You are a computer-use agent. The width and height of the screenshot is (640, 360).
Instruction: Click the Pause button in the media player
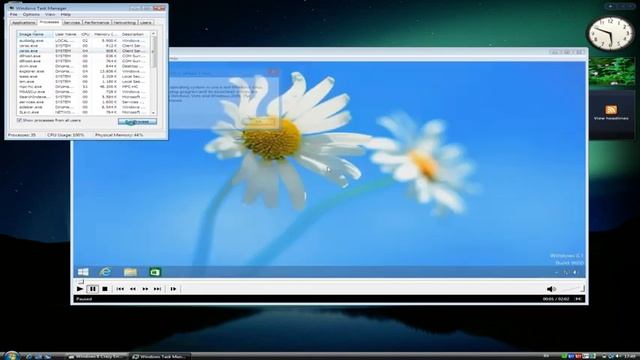pos(93,289)
